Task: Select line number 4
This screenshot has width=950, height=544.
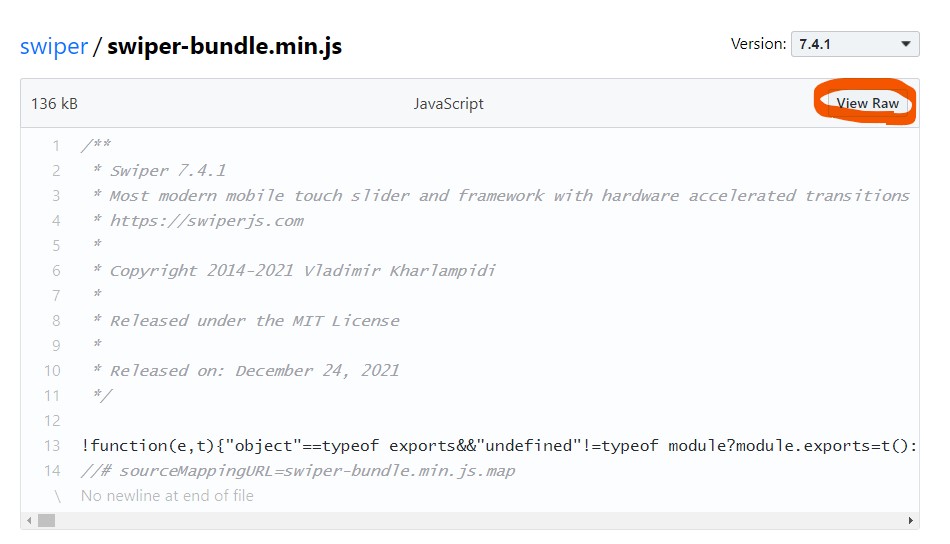Action: coord(56,221)
